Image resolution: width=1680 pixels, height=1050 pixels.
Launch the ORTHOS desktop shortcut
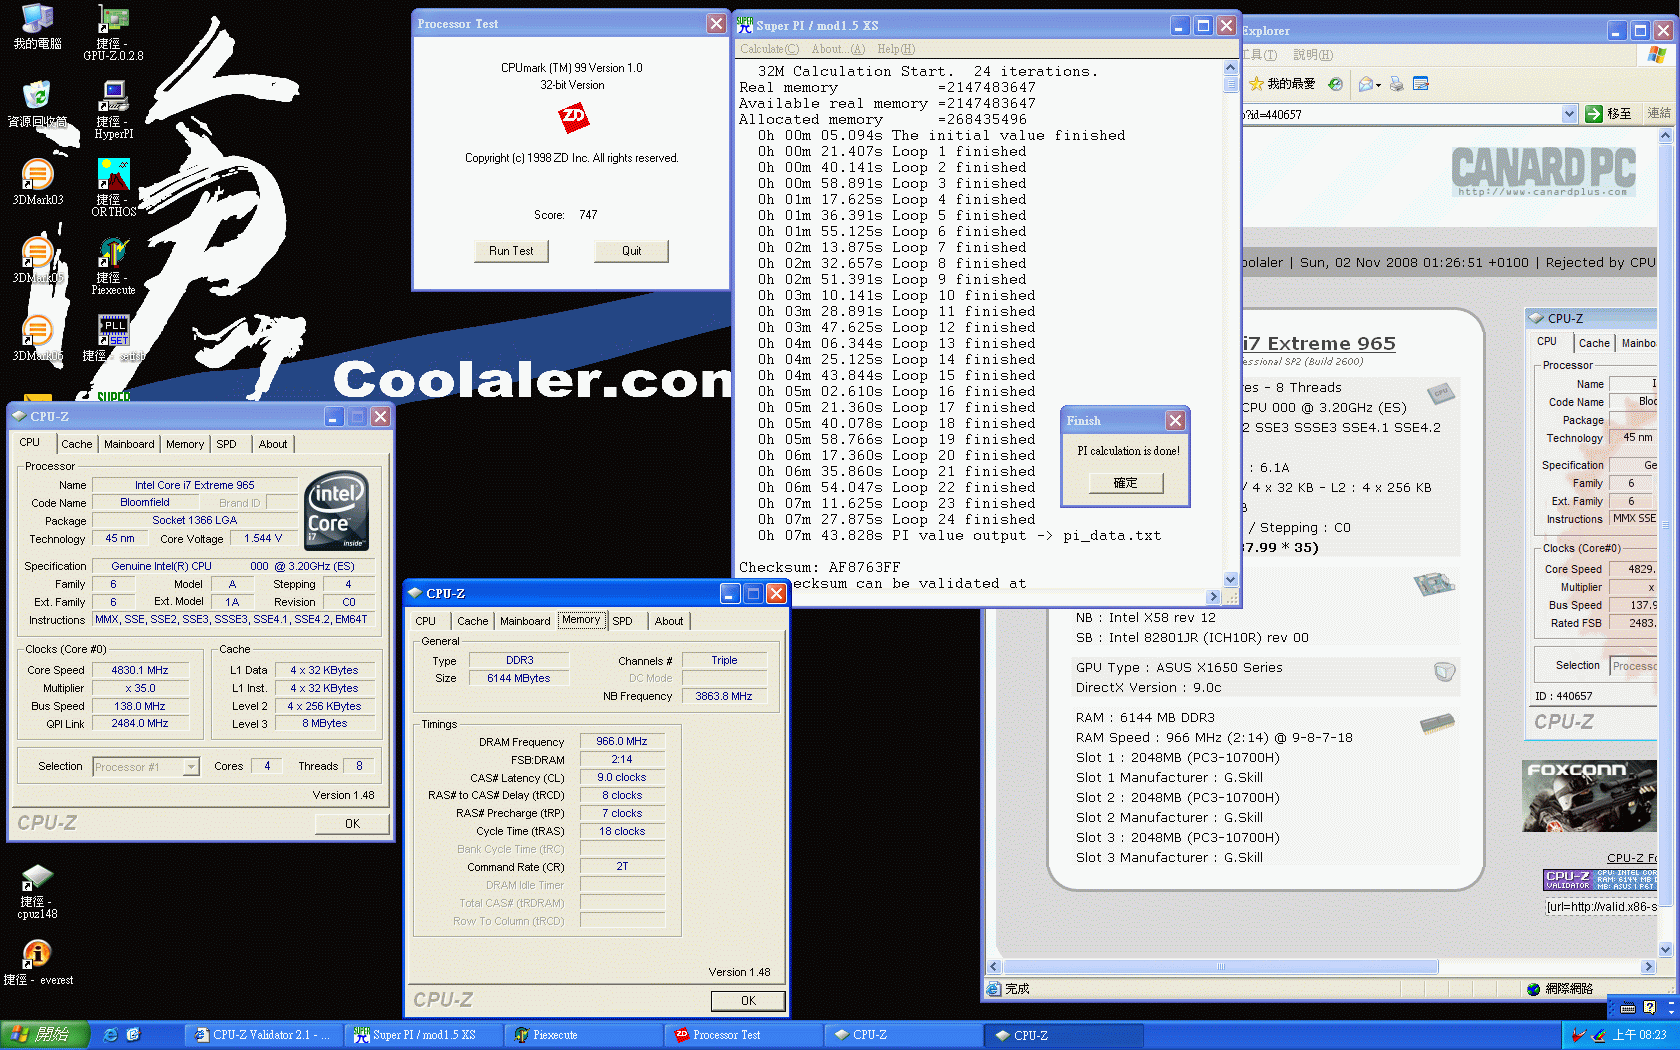(x=113, y=188)
